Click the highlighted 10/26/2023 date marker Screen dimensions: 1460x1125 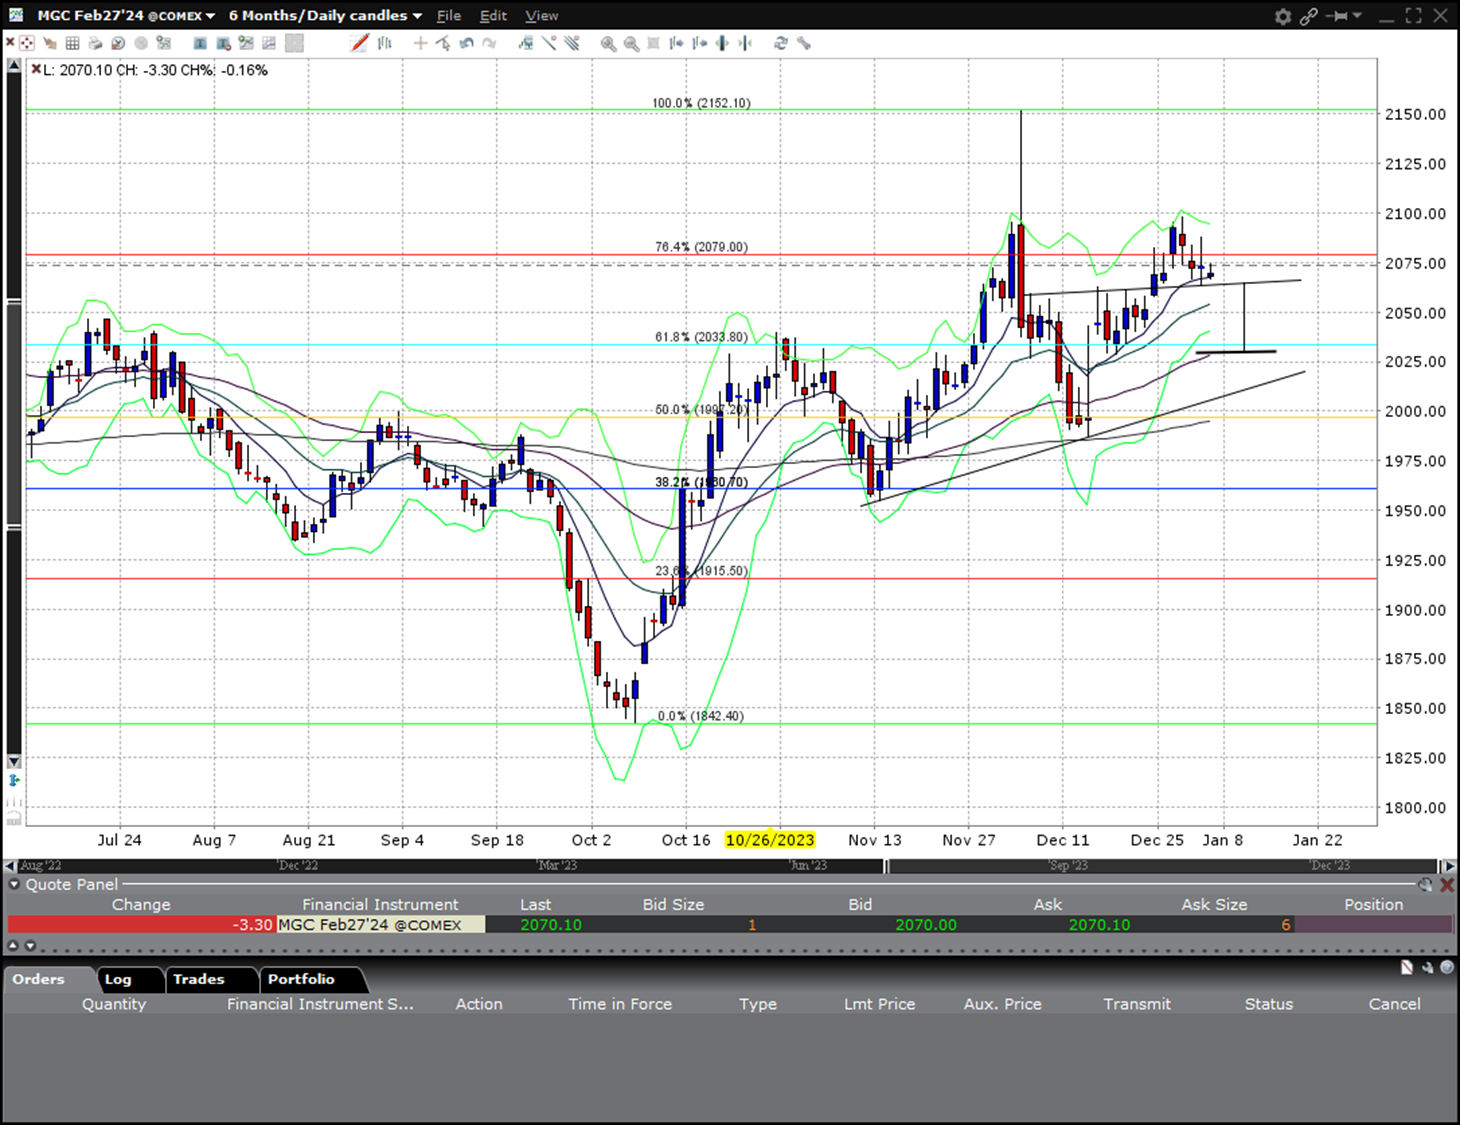[770, 840]
